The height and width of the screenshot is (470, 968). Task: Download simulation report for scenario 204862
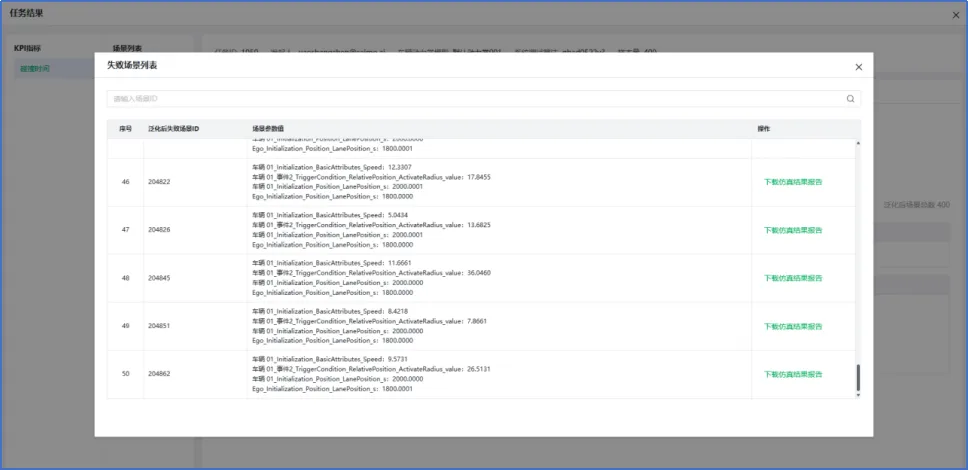point(793,374)
